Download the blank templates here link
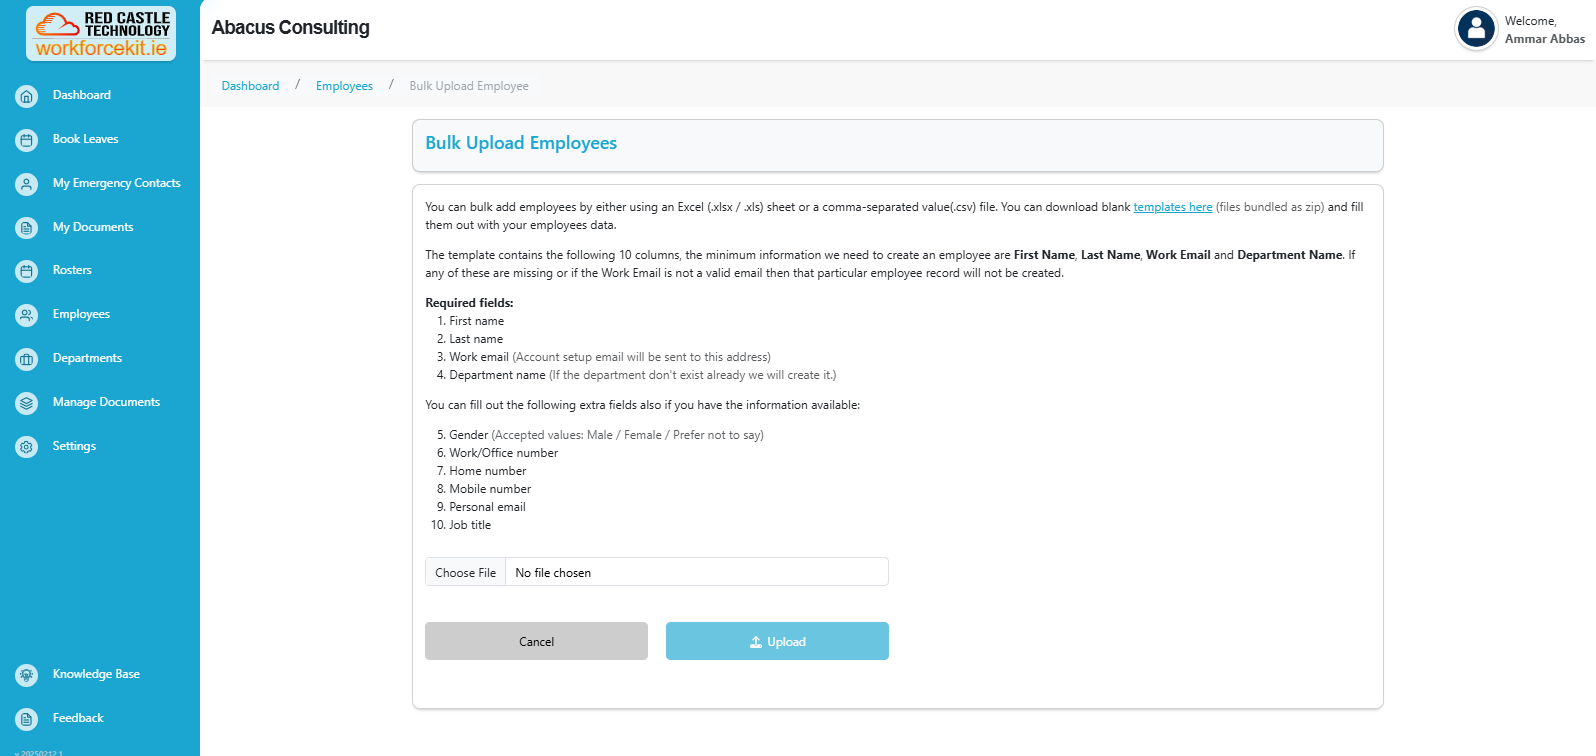 tap(1172, 207)
